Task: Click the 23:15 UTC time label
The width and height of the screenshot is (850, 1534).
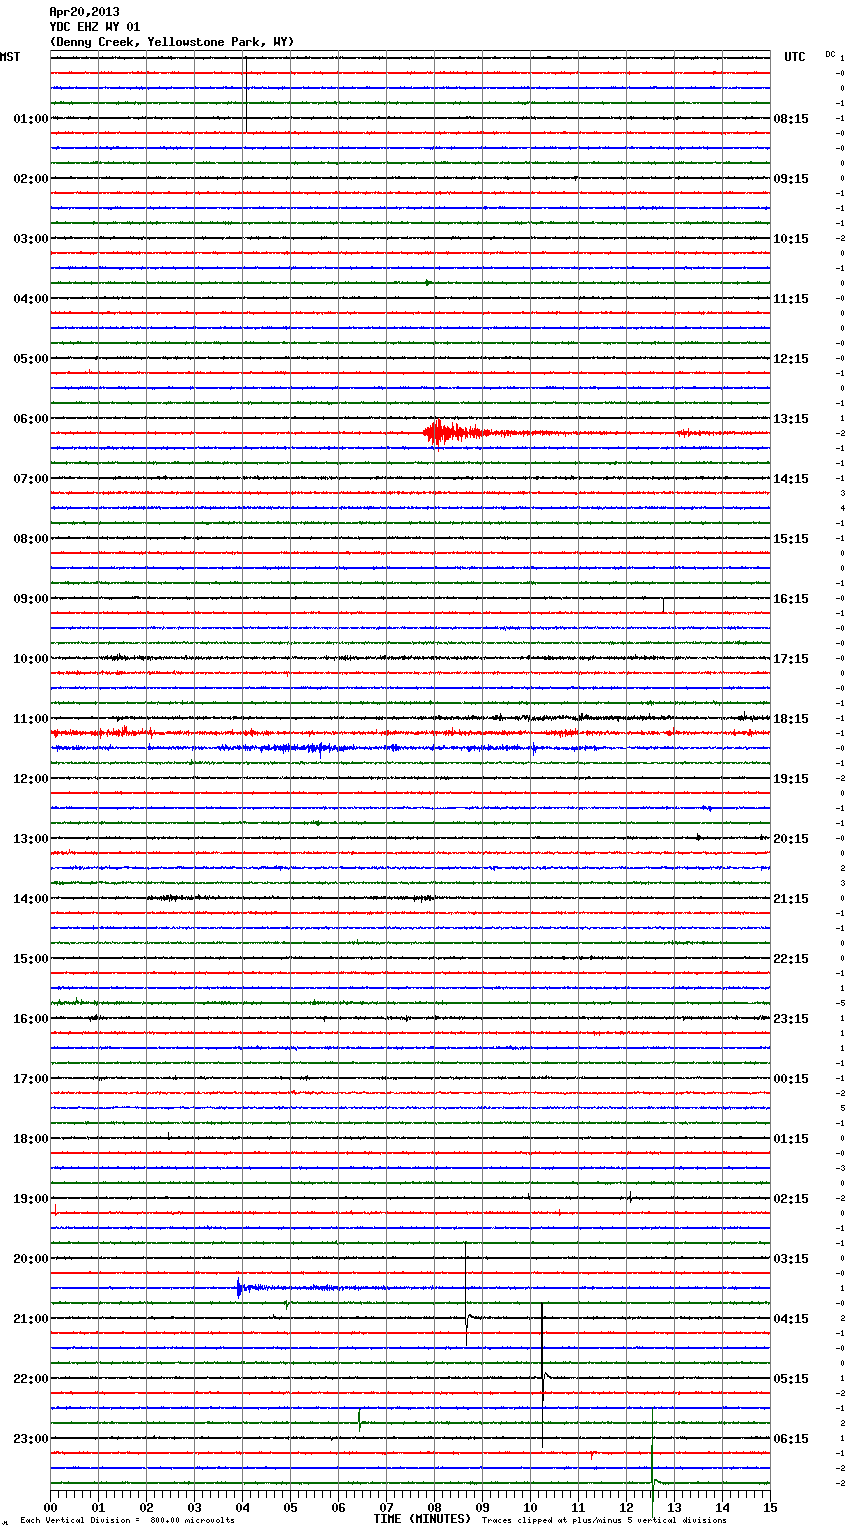Action: coord(791,1019)
